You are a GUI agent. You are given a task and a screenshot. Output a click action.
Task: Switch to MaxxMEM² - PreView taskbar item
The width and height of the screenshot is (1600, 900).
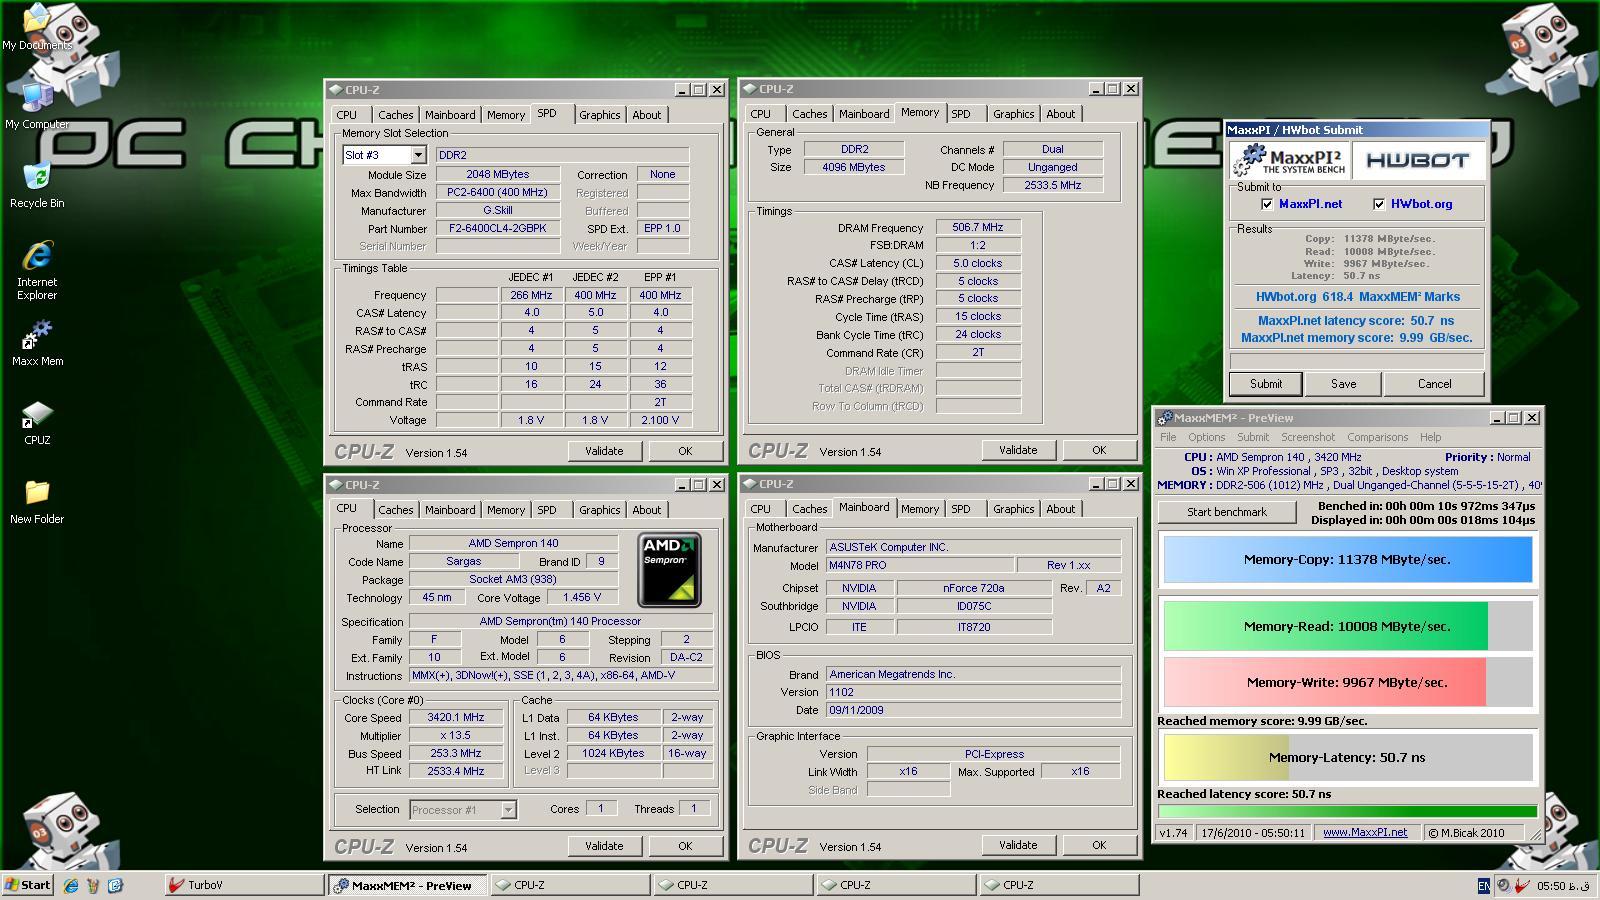click(x=407, y=885)
